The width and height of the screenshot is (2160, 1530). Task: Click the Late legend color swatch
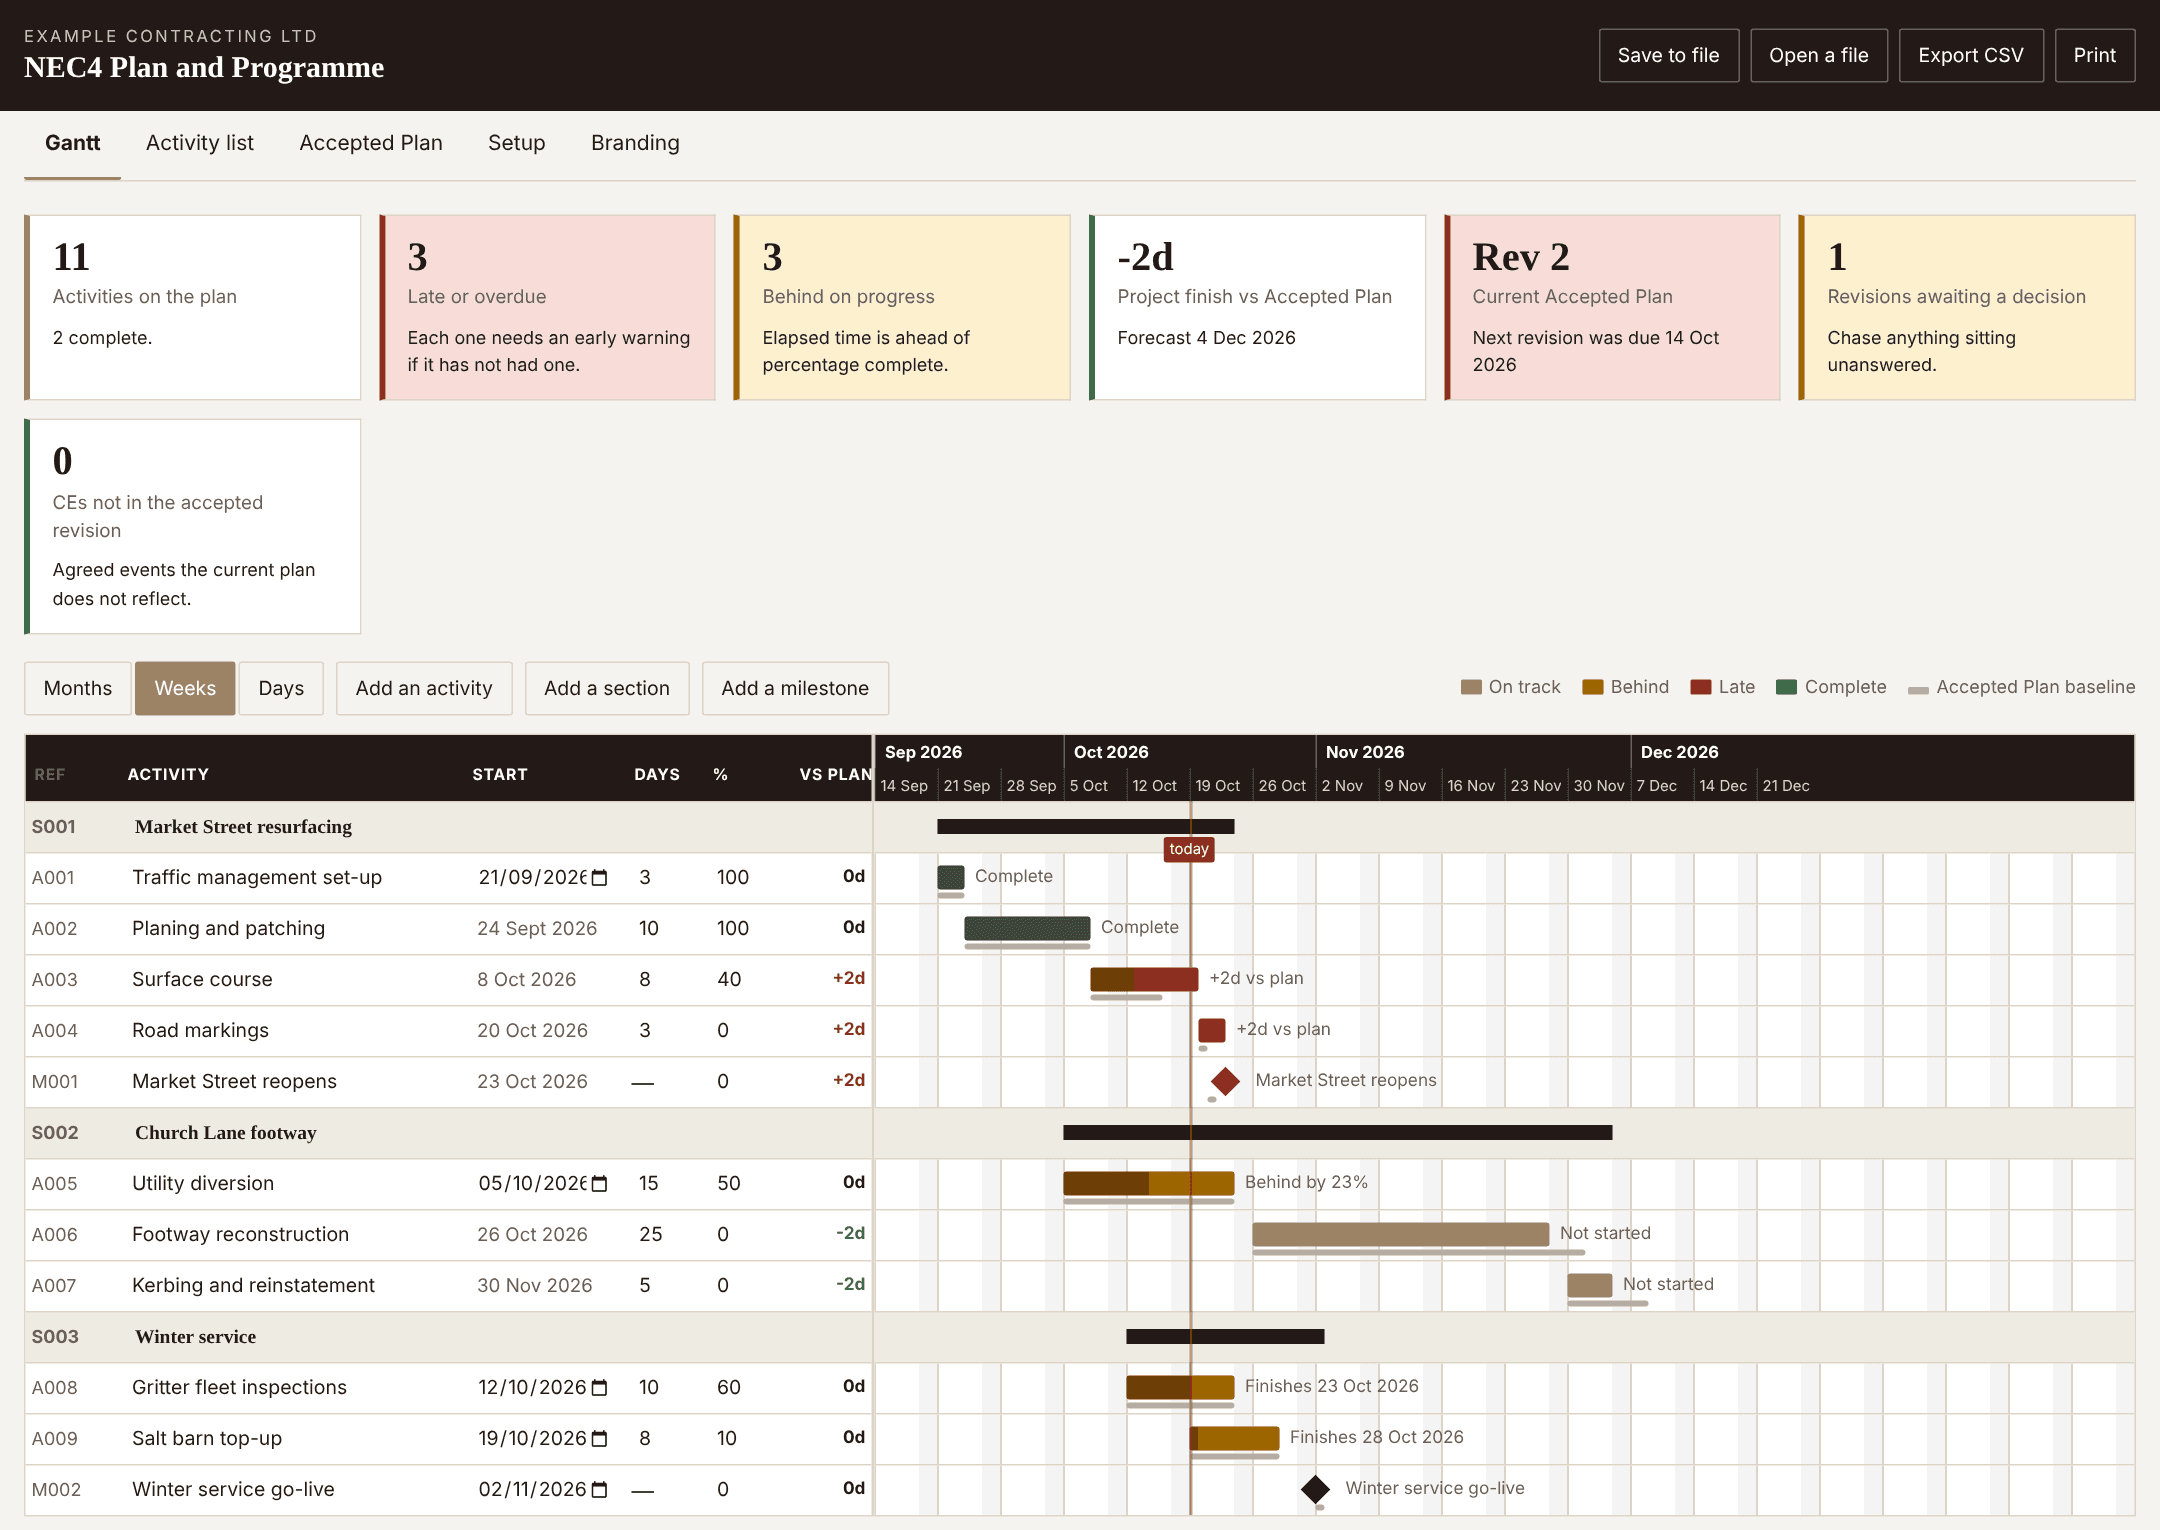pyautogui.click(x=1701, y=687)
